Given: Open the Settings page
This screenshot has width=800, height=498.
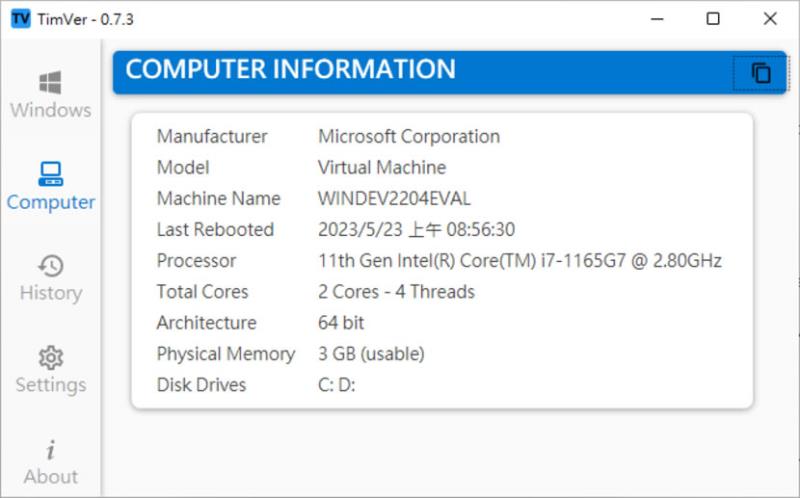Looking at the screenshot, I should tap(51, 370).
